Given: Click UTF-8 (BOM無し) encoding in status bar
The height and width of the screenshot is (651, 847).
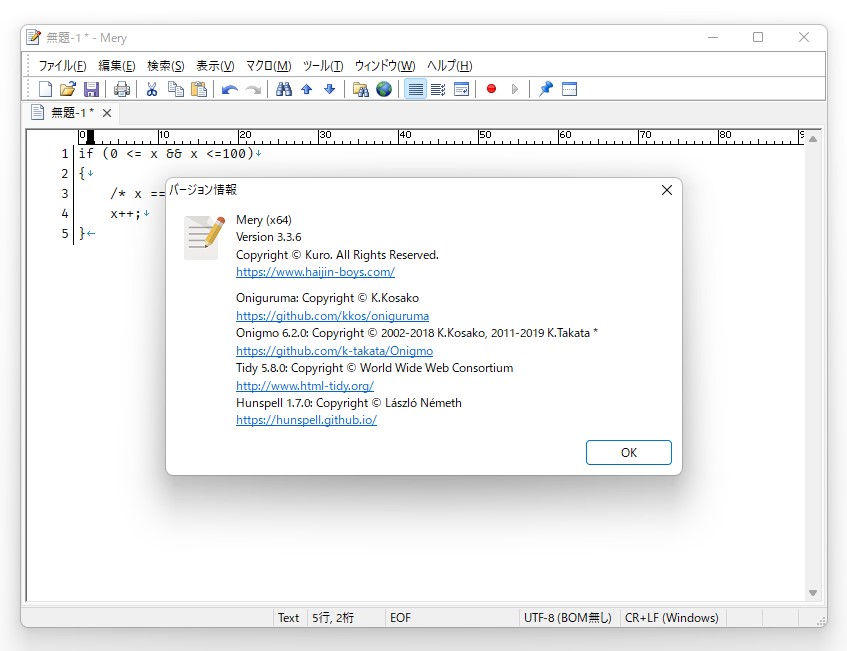Looking at the screenshot, I should coord(568,618).
